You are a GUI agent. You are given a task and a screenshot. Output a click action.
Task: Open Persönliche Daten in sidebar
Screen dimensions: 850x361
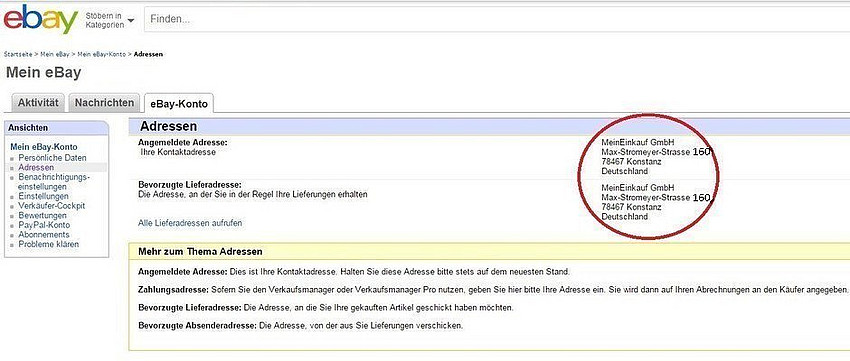[52, 158]
